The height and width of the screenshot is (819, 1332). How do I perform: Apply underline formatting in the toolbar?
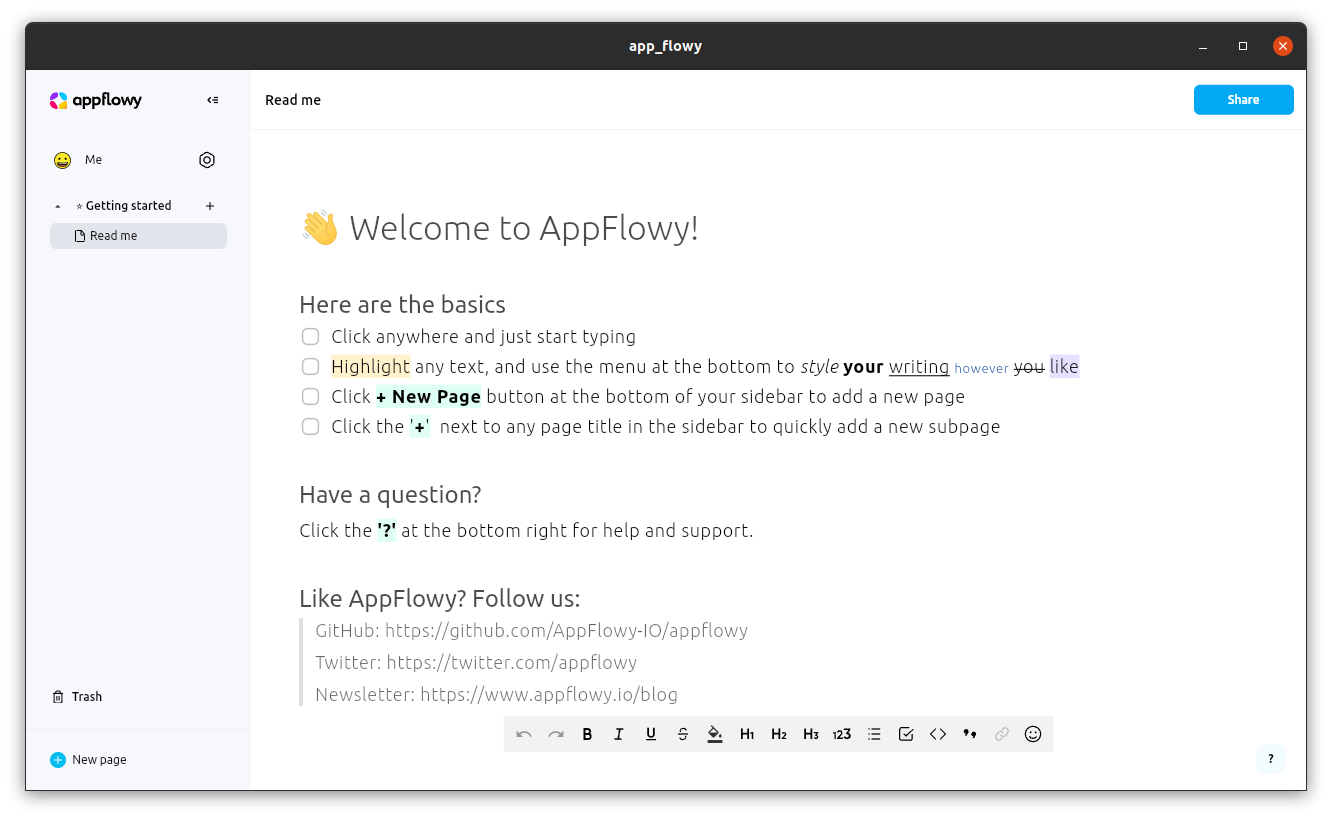coord(650,733)
